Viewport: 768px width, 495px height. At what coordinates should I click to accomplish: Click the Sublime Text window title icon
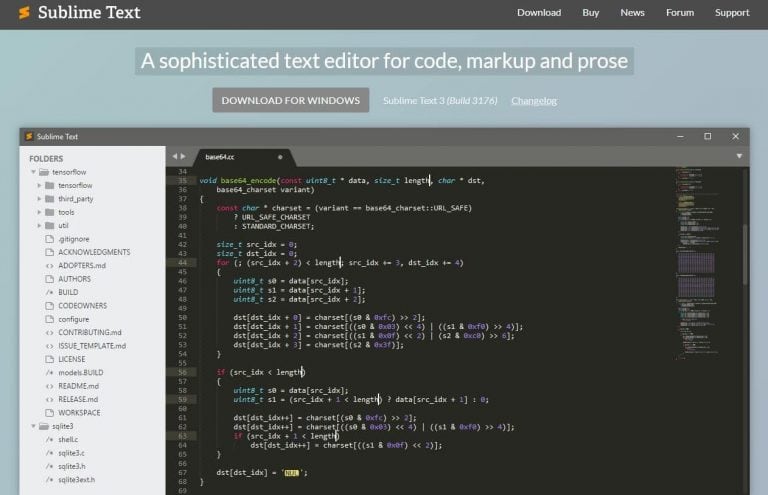coord(29,136)
